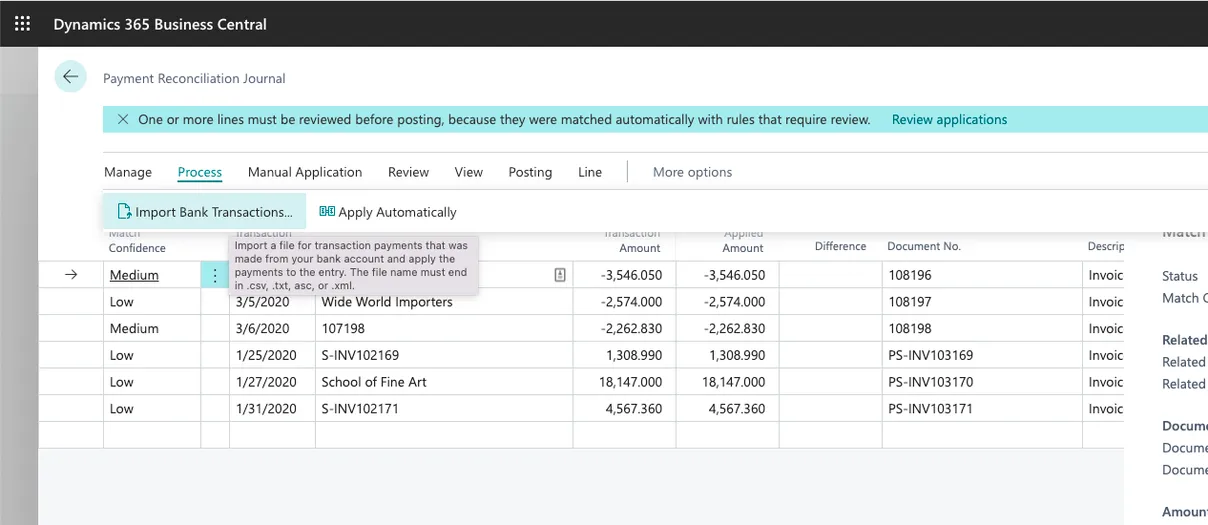Click the Document No. column header
Viewport: 1208px width, 525px height.
[x=924, y=246]
